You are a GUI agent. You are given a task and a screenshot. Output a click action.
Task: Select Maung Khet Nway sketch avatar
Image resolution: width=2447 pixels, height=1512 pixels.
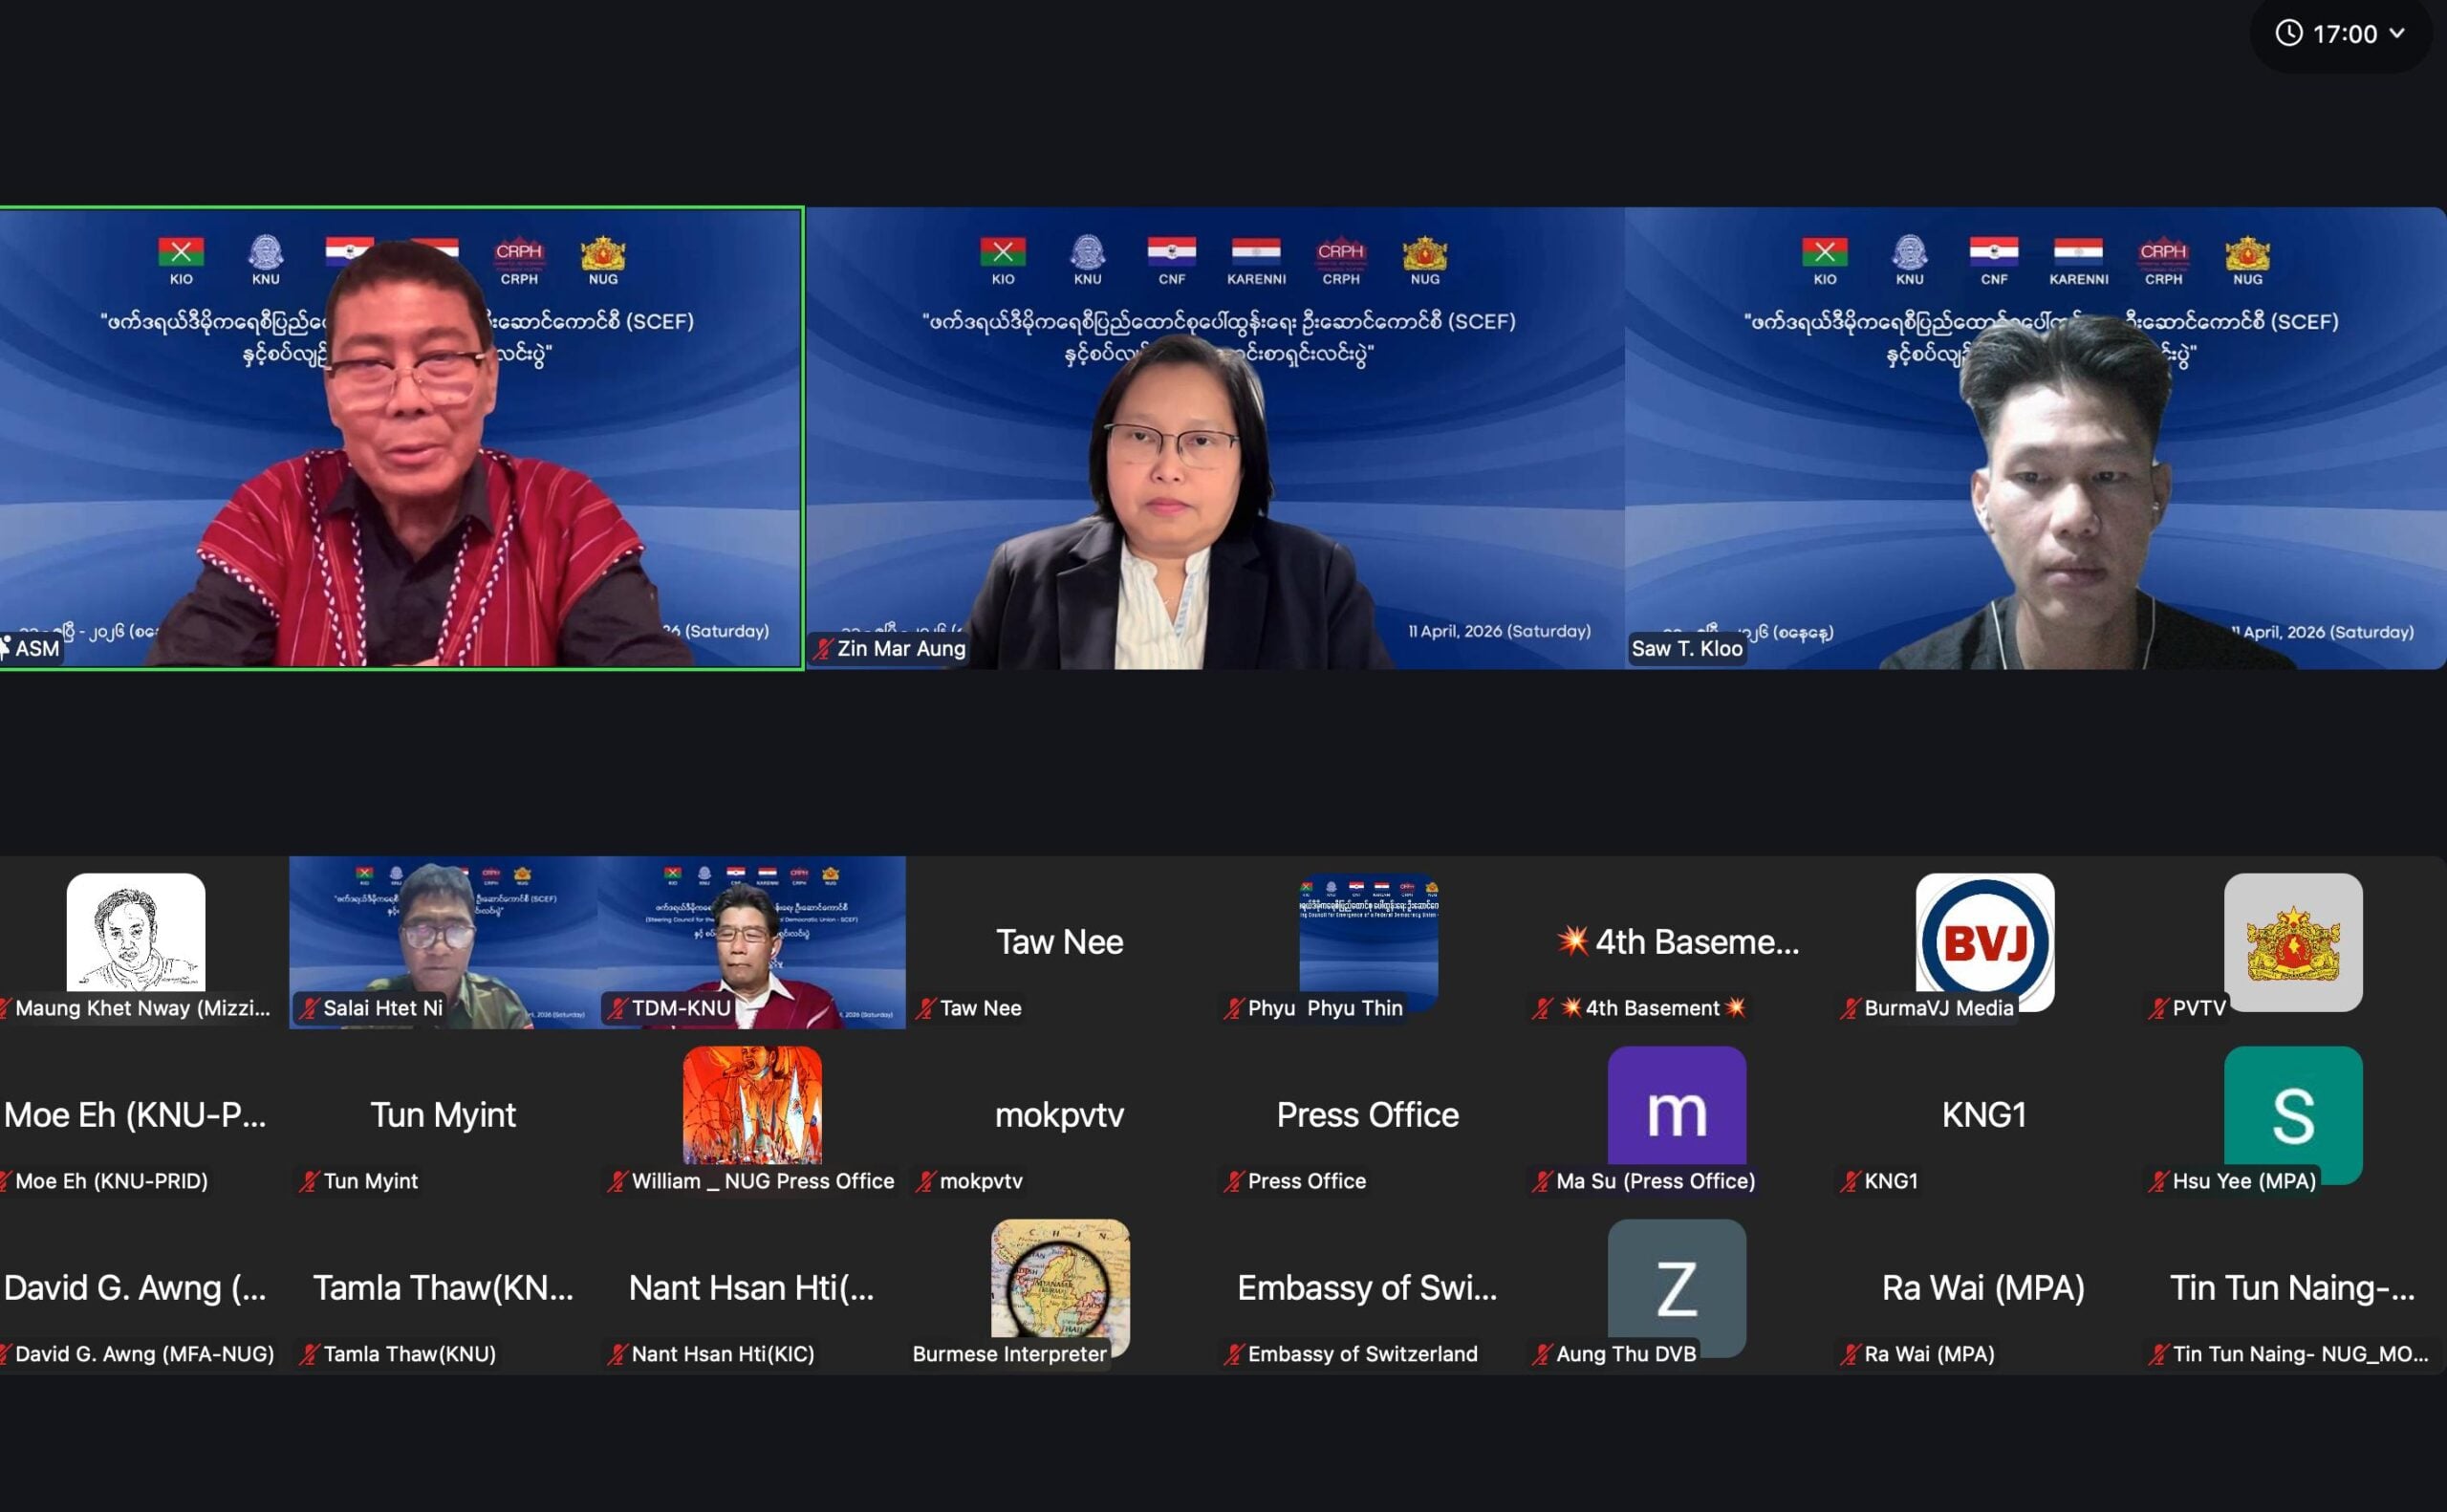[x=136, y=932]
